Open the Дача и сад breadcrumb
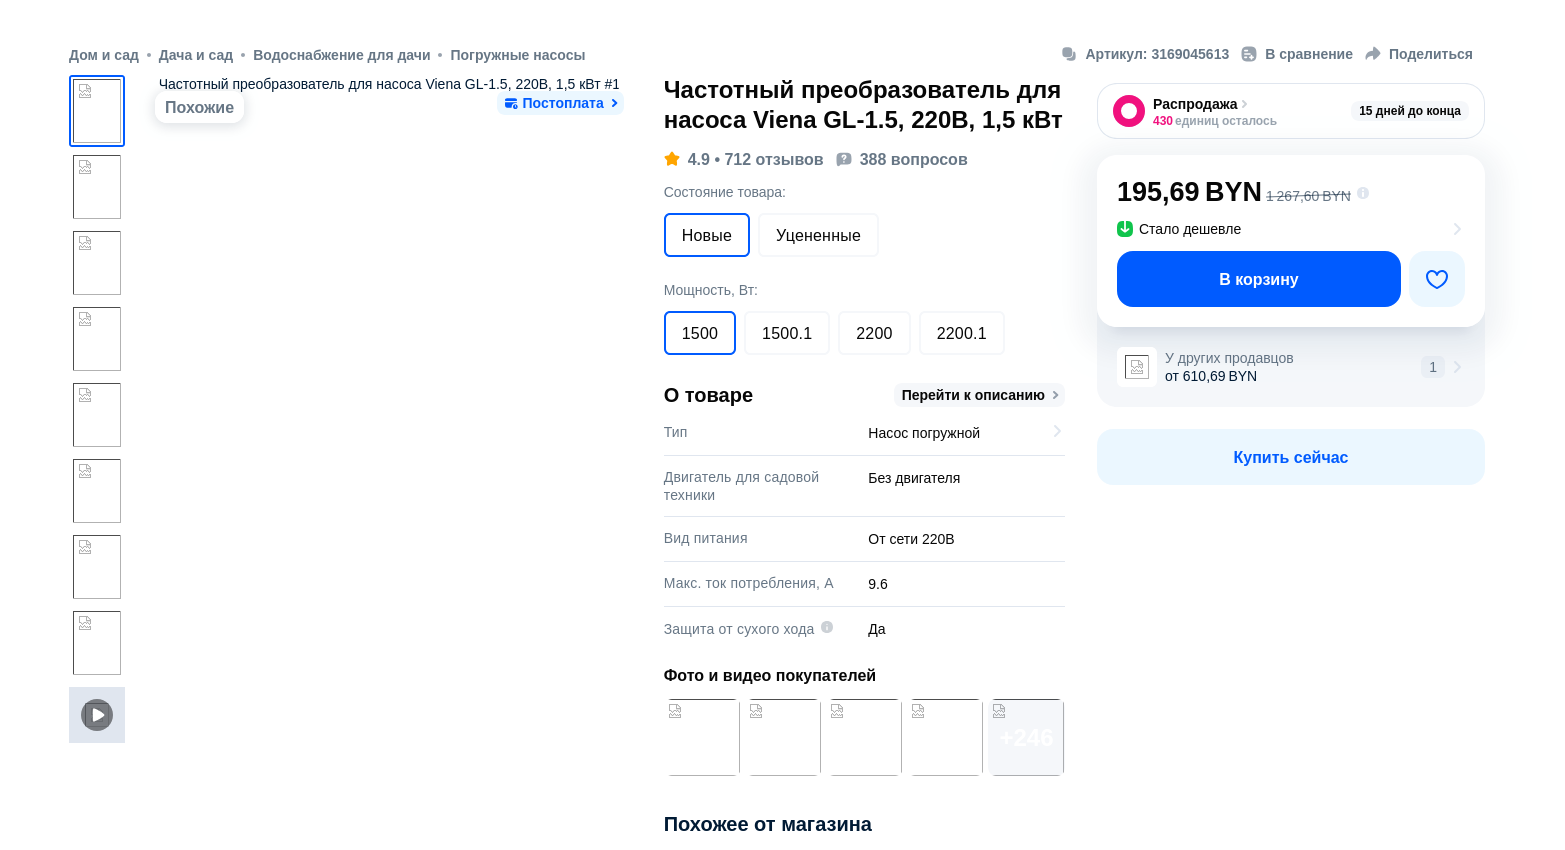Image resolution: width=1565 pixels, height=850 pixels. pyautogui.click(x=196, y=55)
